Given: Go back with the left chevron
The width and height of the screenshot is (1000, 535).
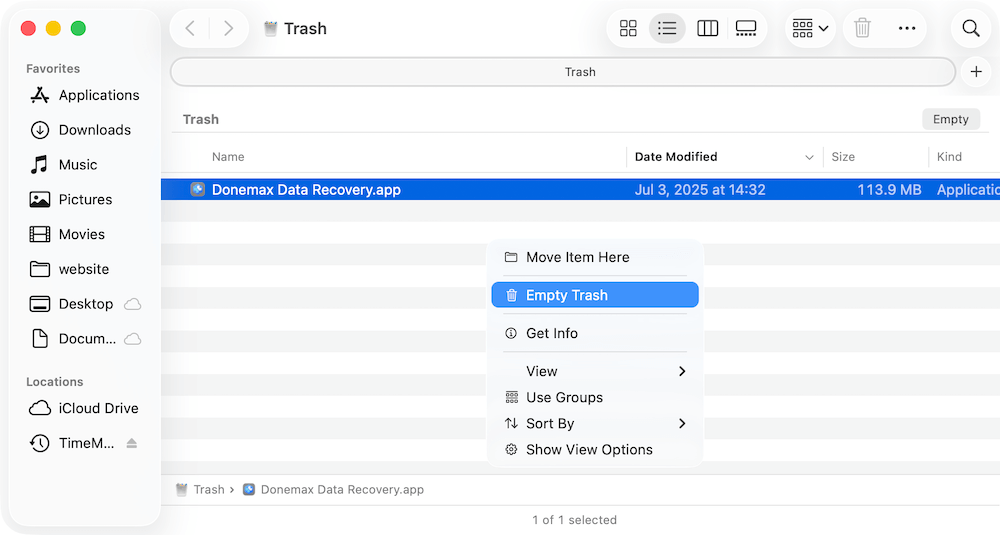Looking at the screenshot, I should tap(191, 28).
